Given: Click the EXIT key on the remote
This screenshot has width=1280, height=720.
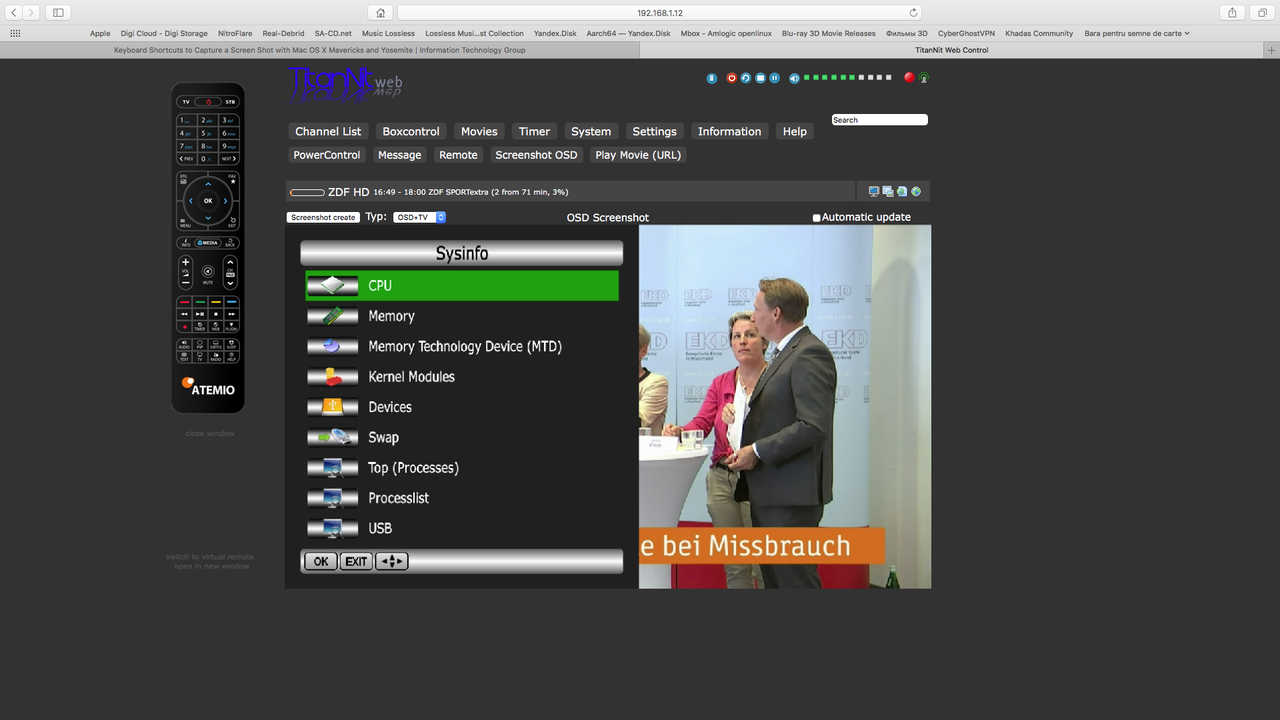Looking at the screenshot, I should (232, 221).
